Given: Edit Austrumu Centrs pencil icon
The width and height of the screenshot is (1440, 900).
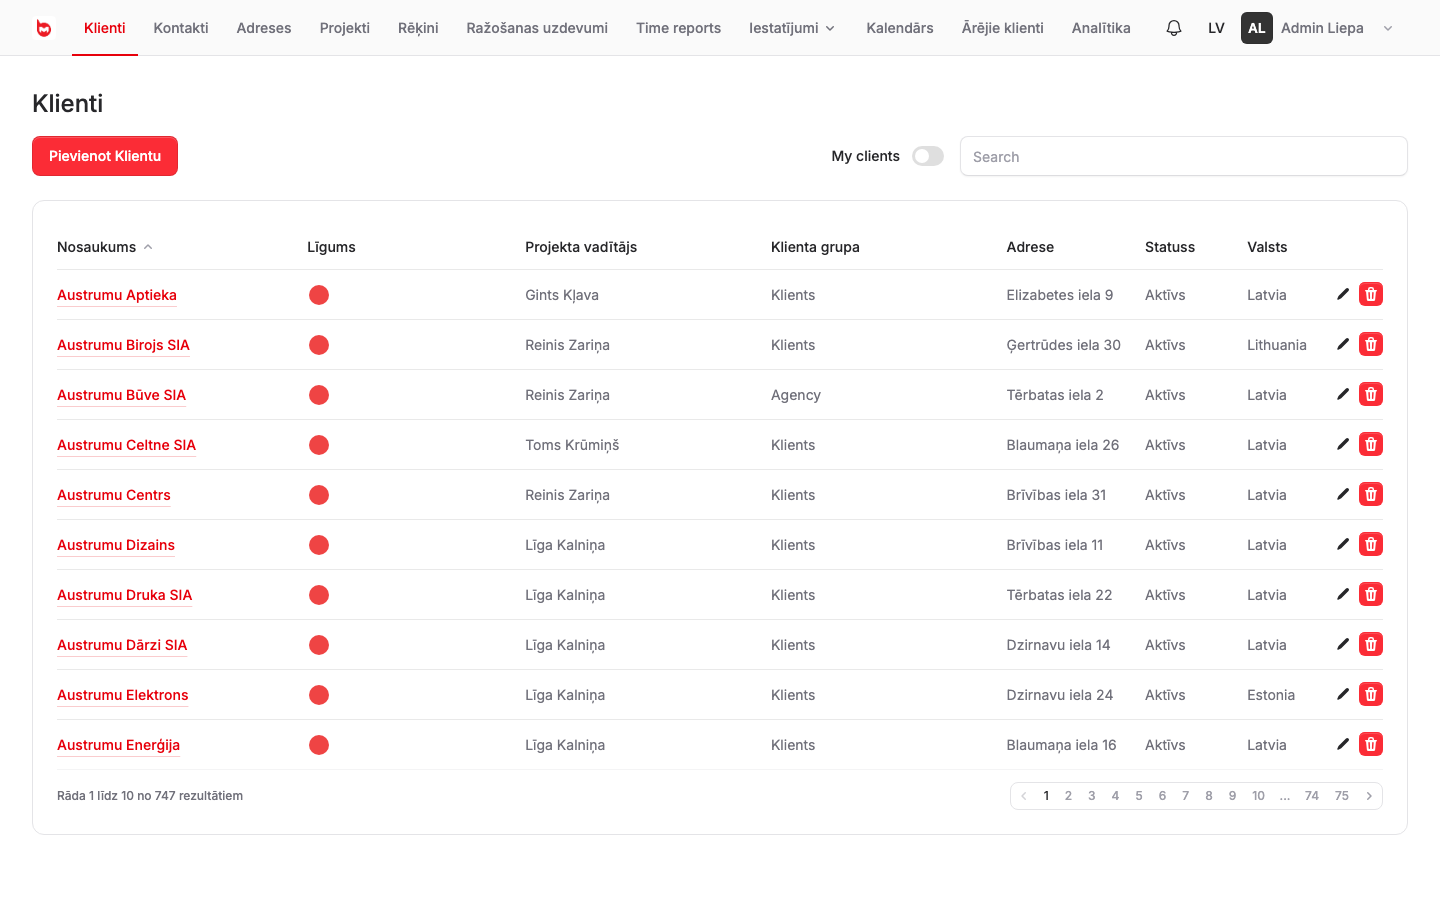Looking at the screenshot, I should 1343,494.
